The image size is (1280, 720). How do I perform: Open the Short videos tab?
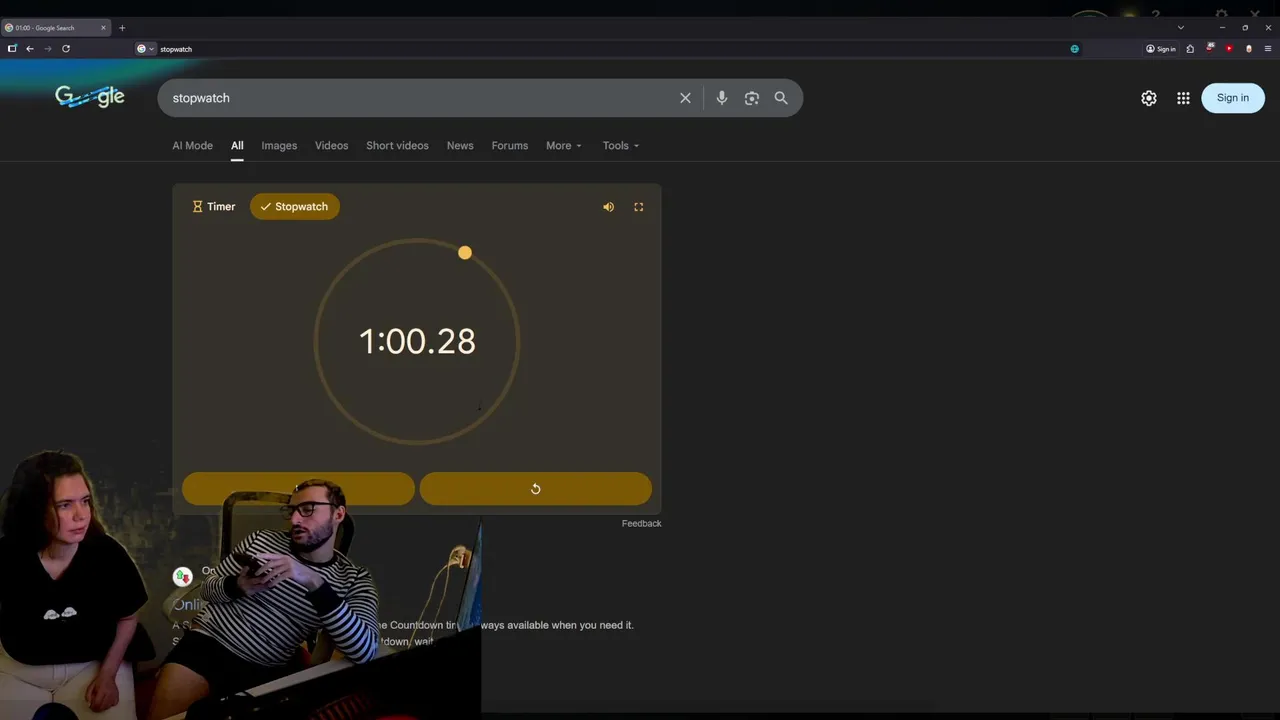click(397, 146)
